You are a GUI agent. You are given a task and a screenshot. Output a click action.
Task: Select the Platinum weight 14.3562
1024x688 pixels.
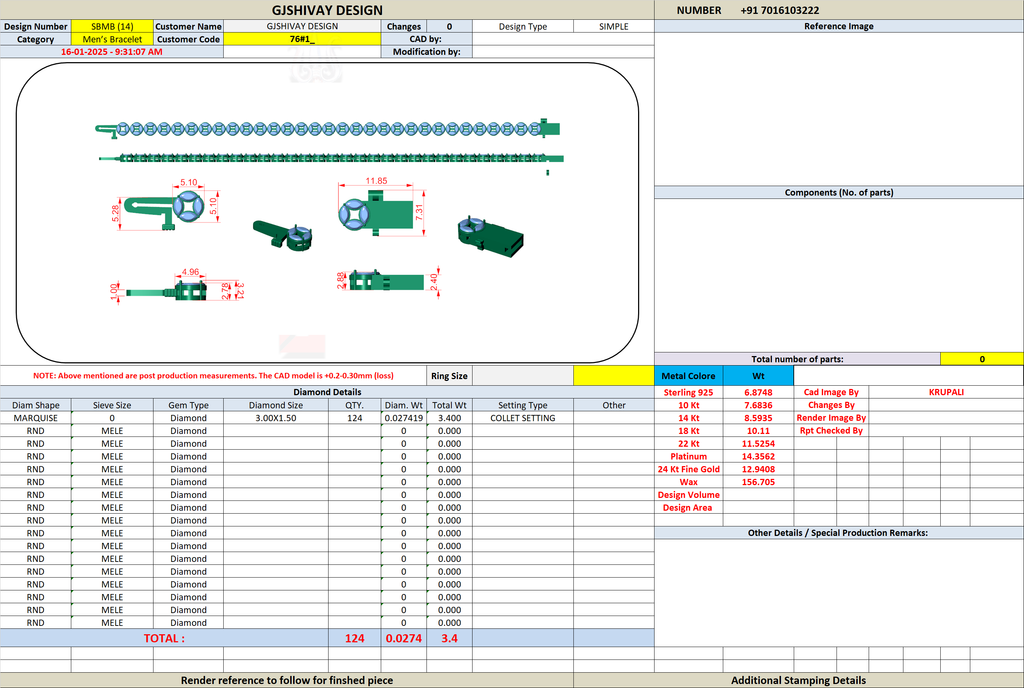point(758,456)
